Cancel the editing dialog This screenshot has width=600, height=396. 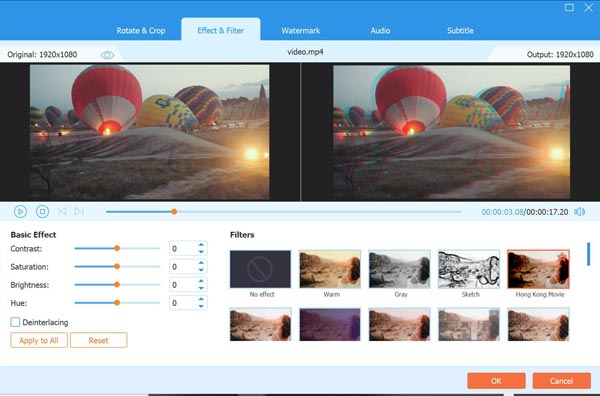(561, 381)
